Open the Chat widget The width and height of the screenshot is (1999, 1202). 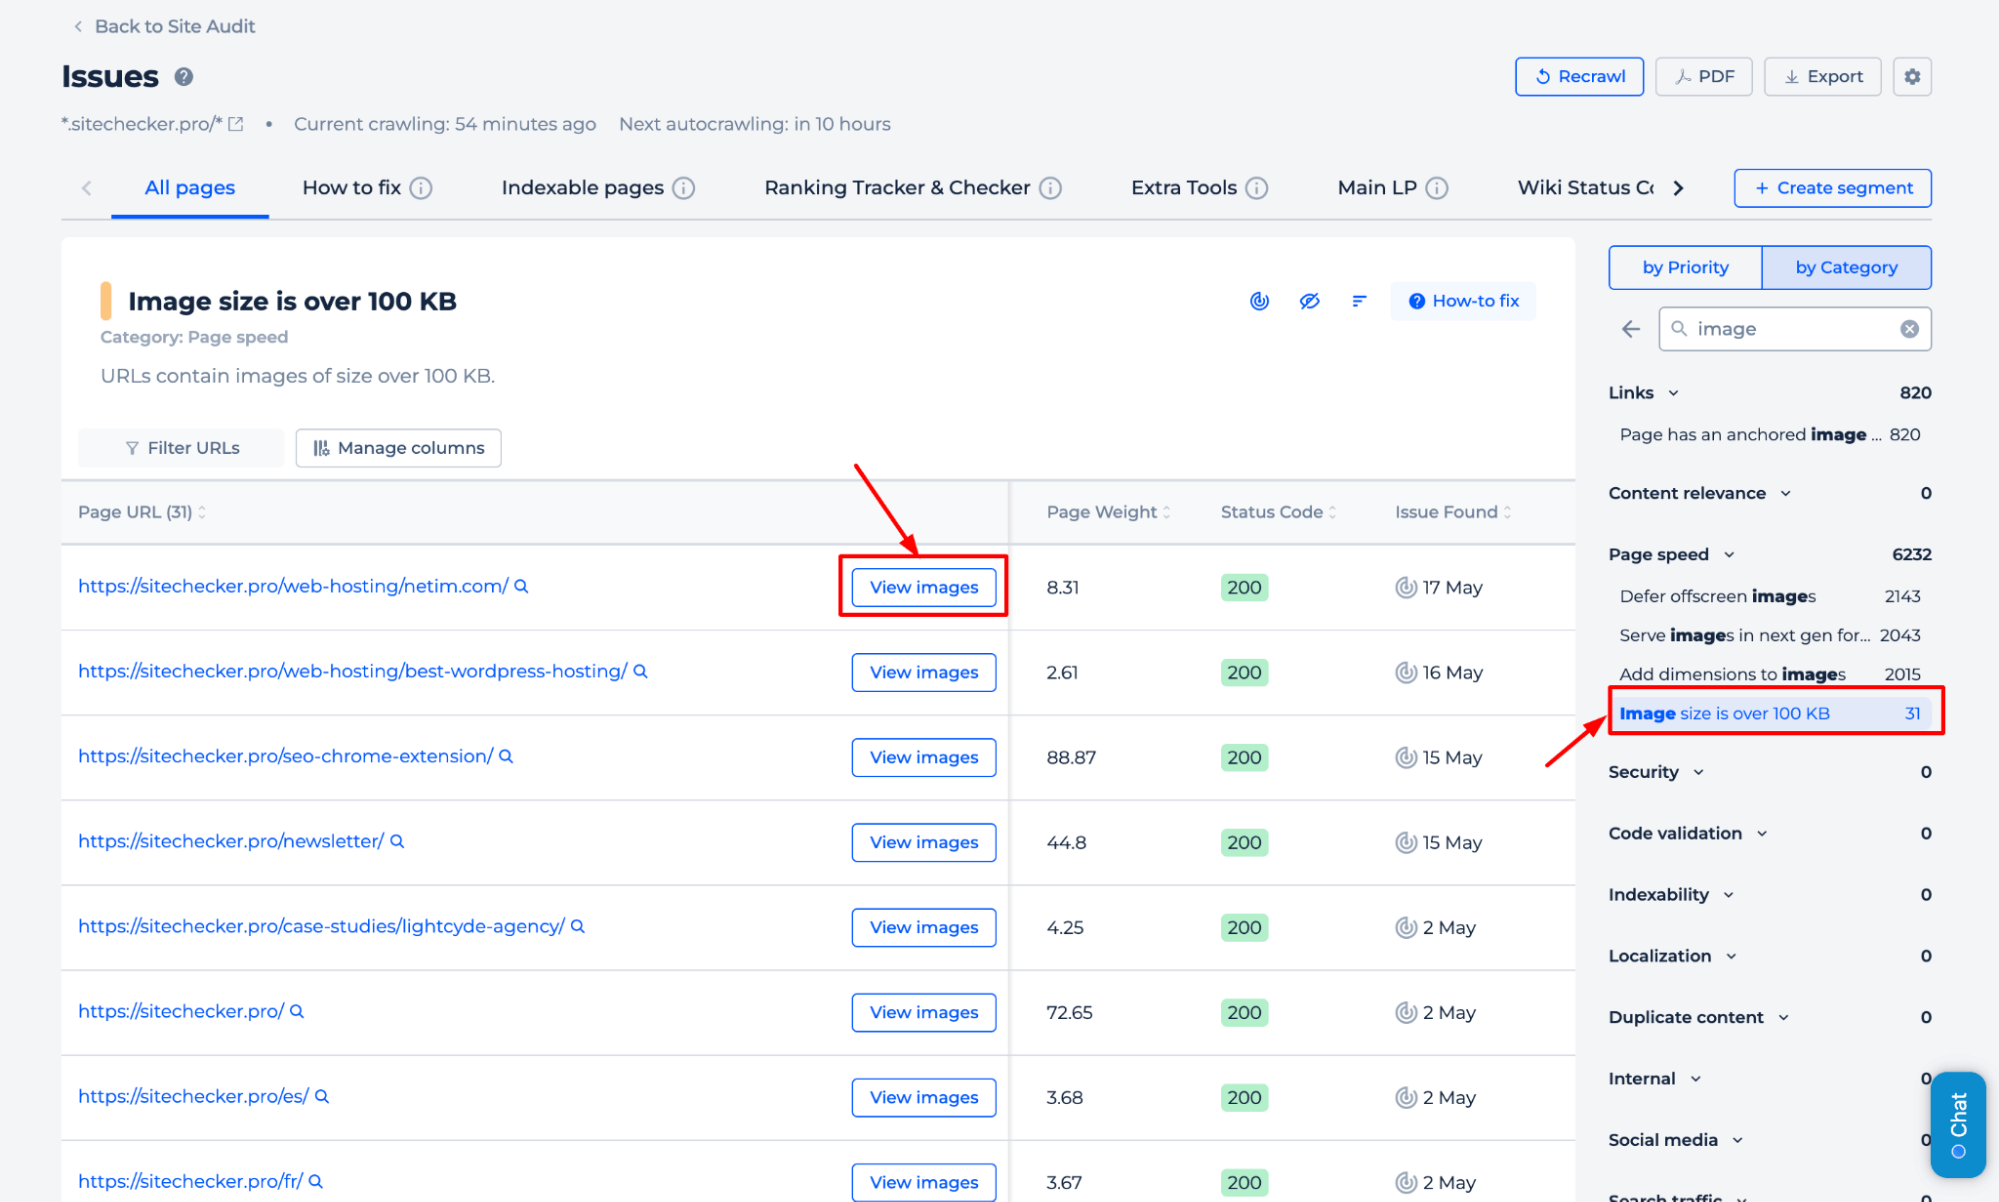coord(1957,1124)
